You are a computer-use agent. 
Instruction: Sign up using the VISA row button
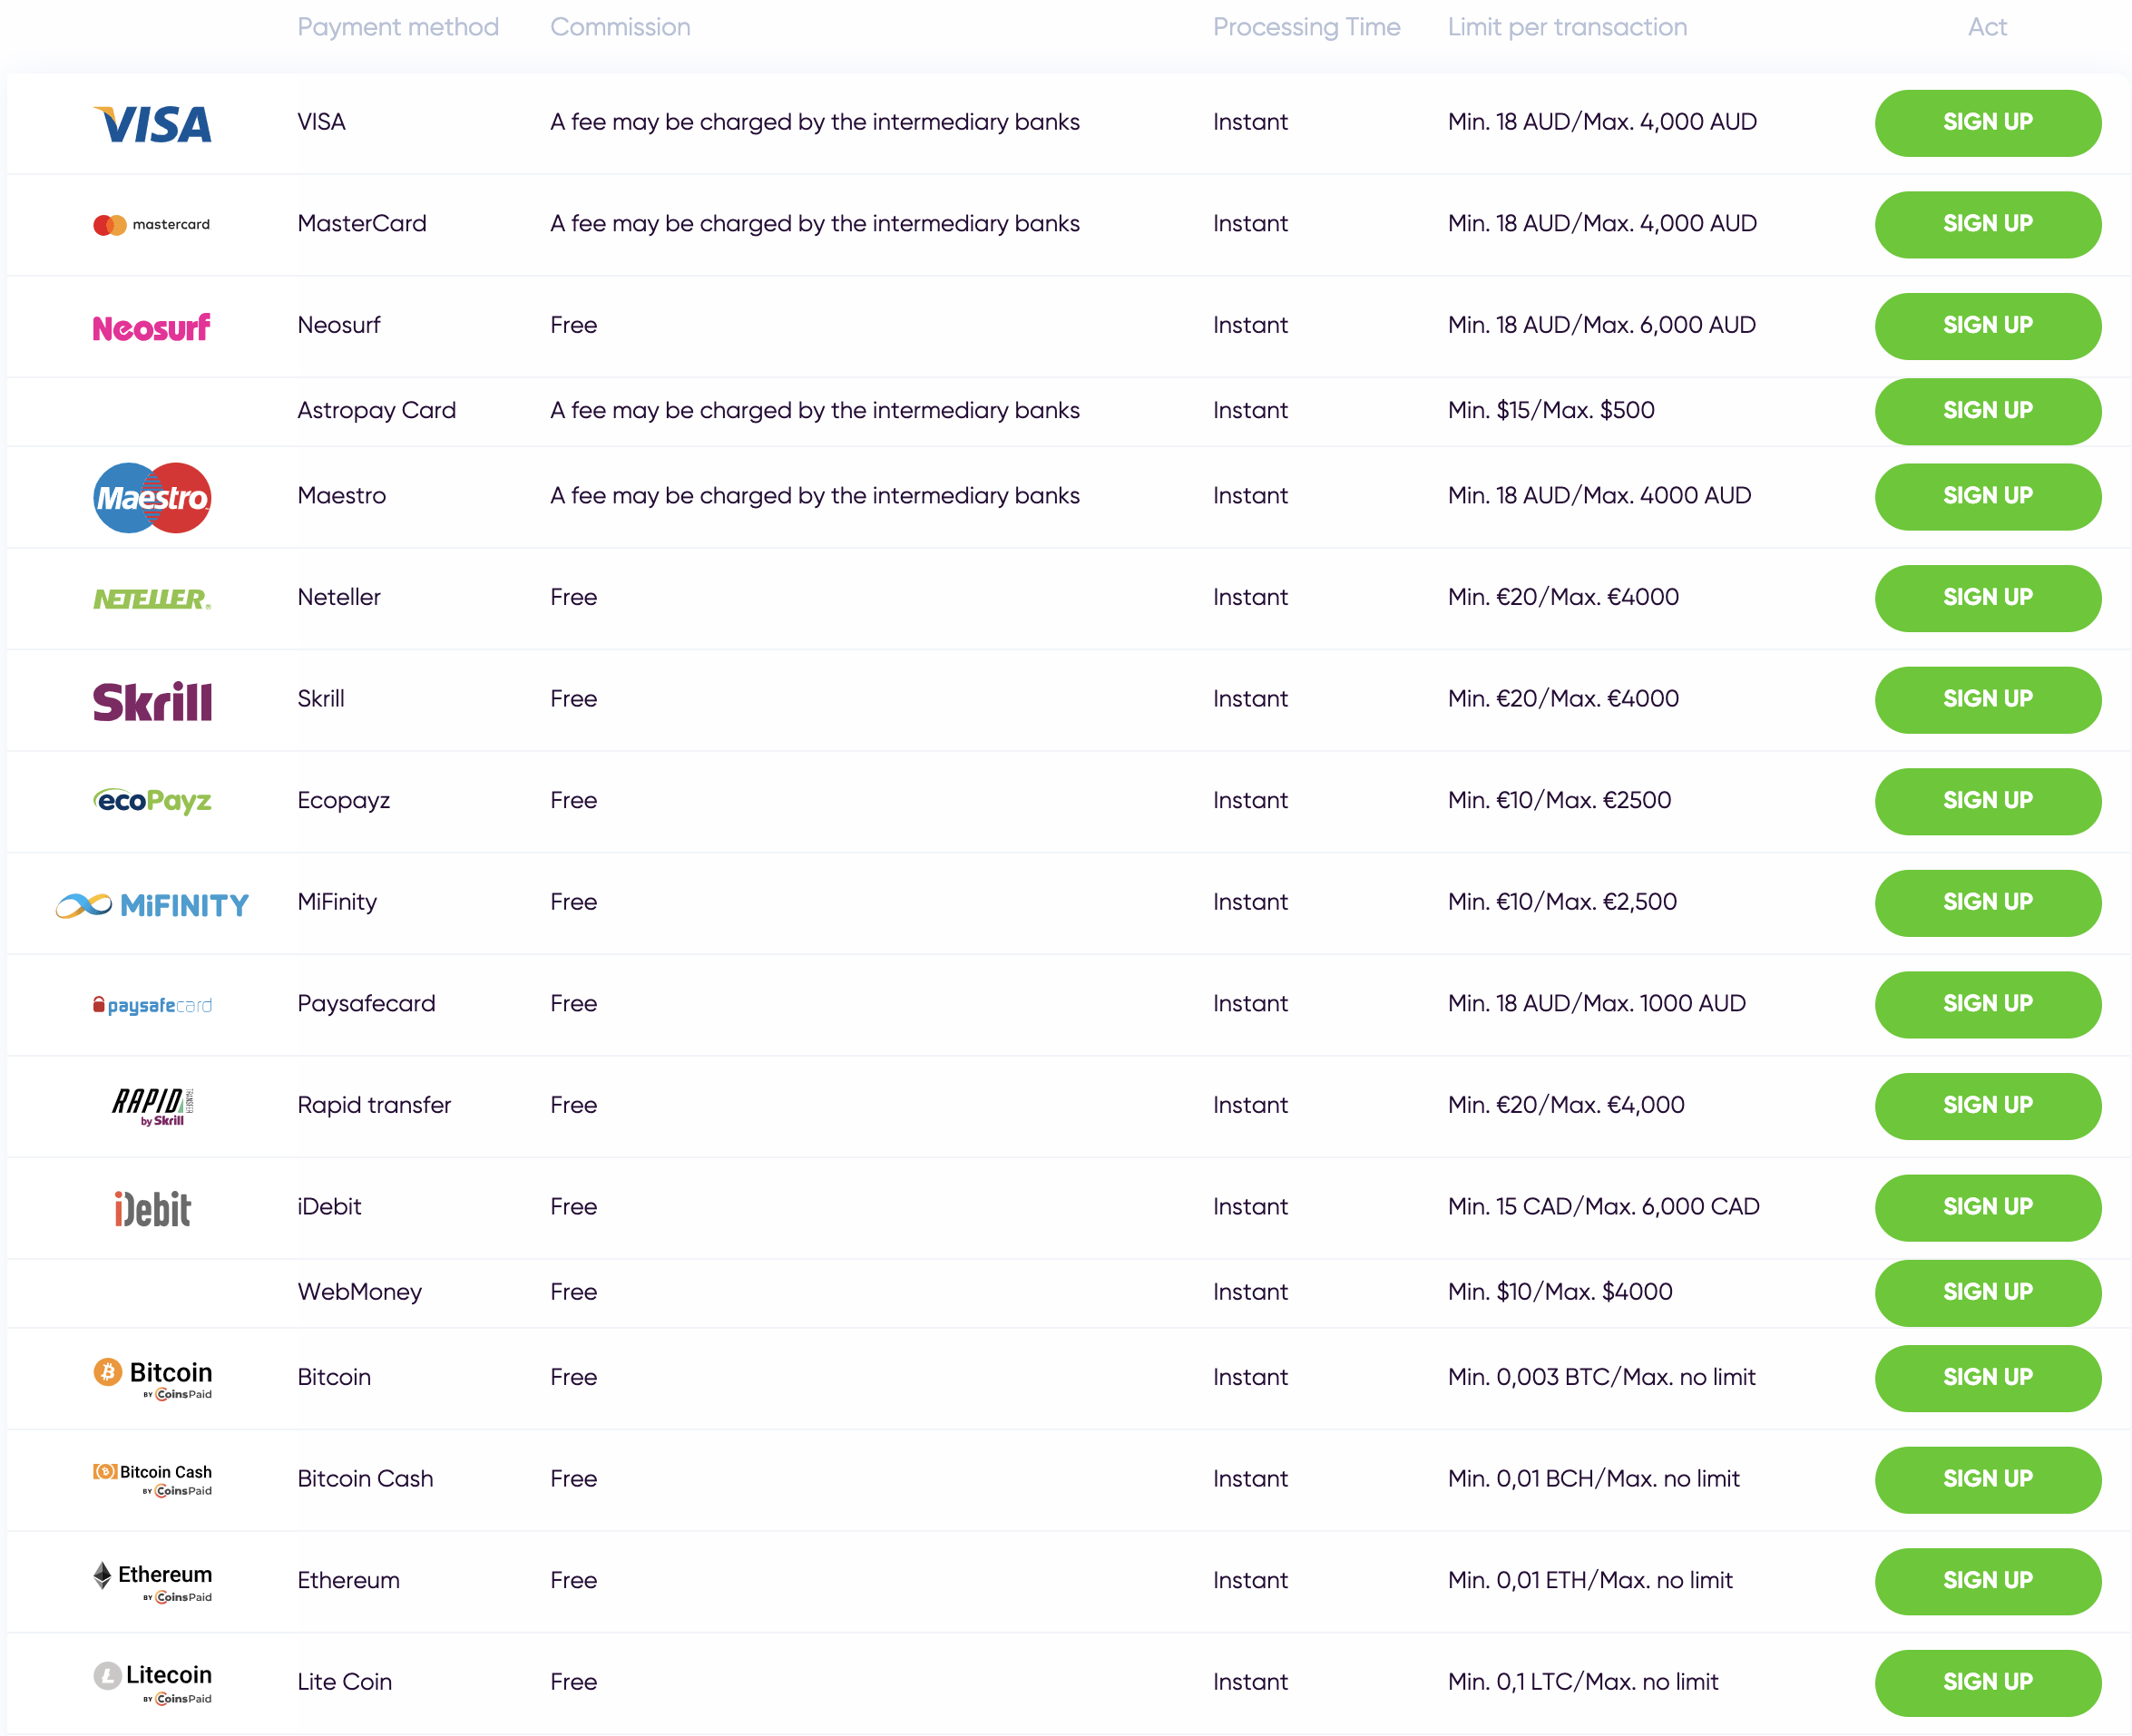click(x=1987, y=122)
